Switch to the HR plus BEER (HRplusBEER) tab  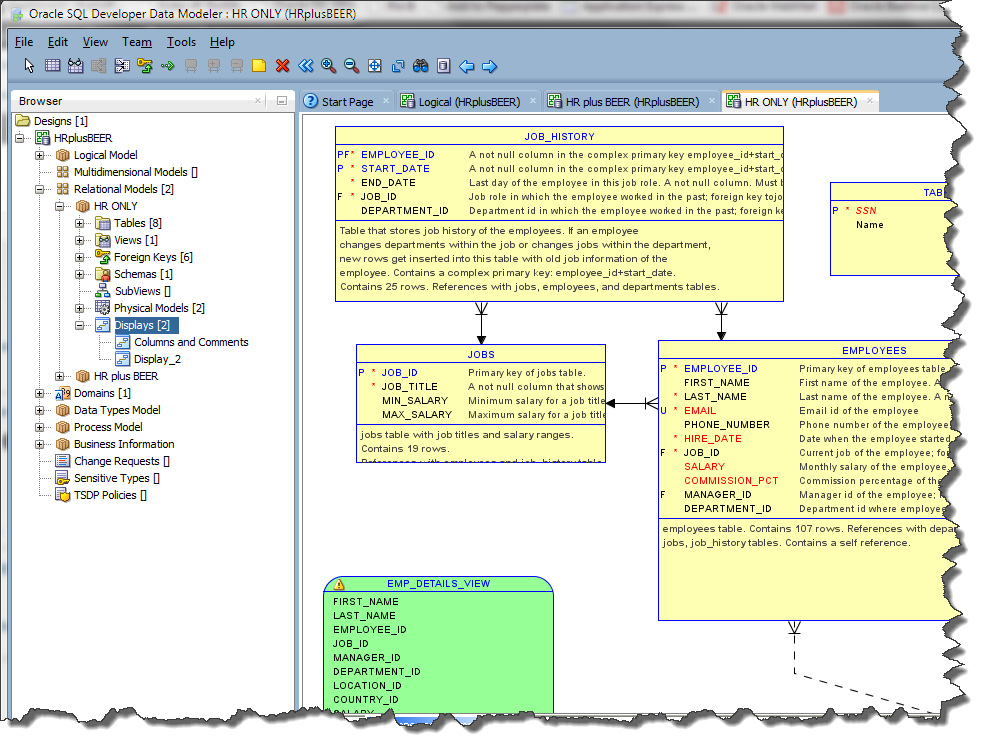(632, 101)
